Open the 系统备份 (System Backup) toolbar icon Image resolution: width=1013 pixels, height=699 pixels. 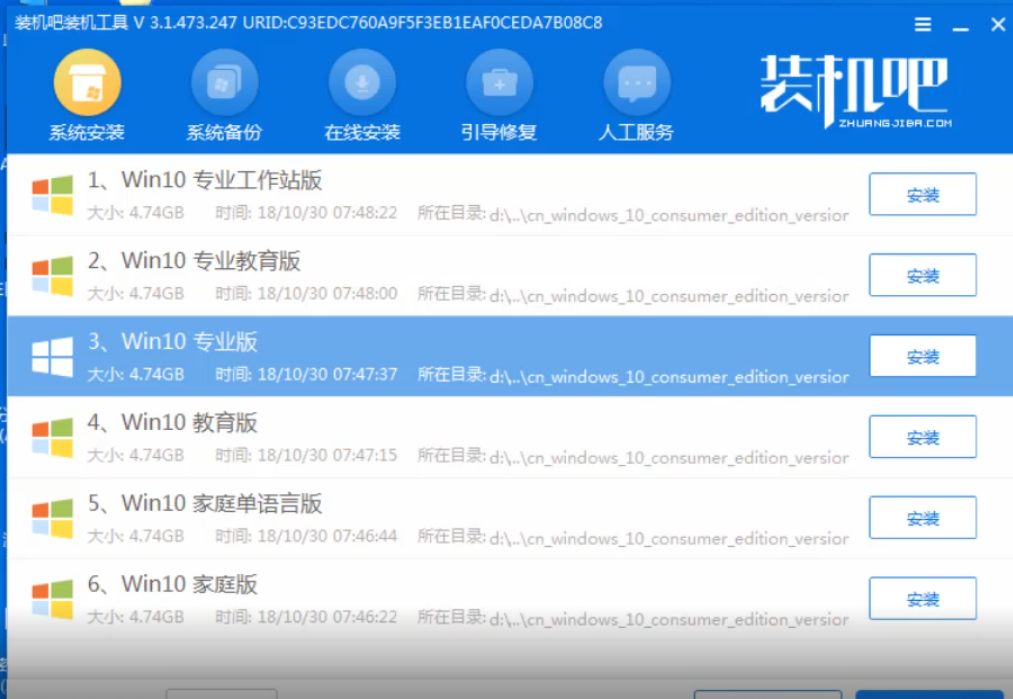(x=223, y=95)
